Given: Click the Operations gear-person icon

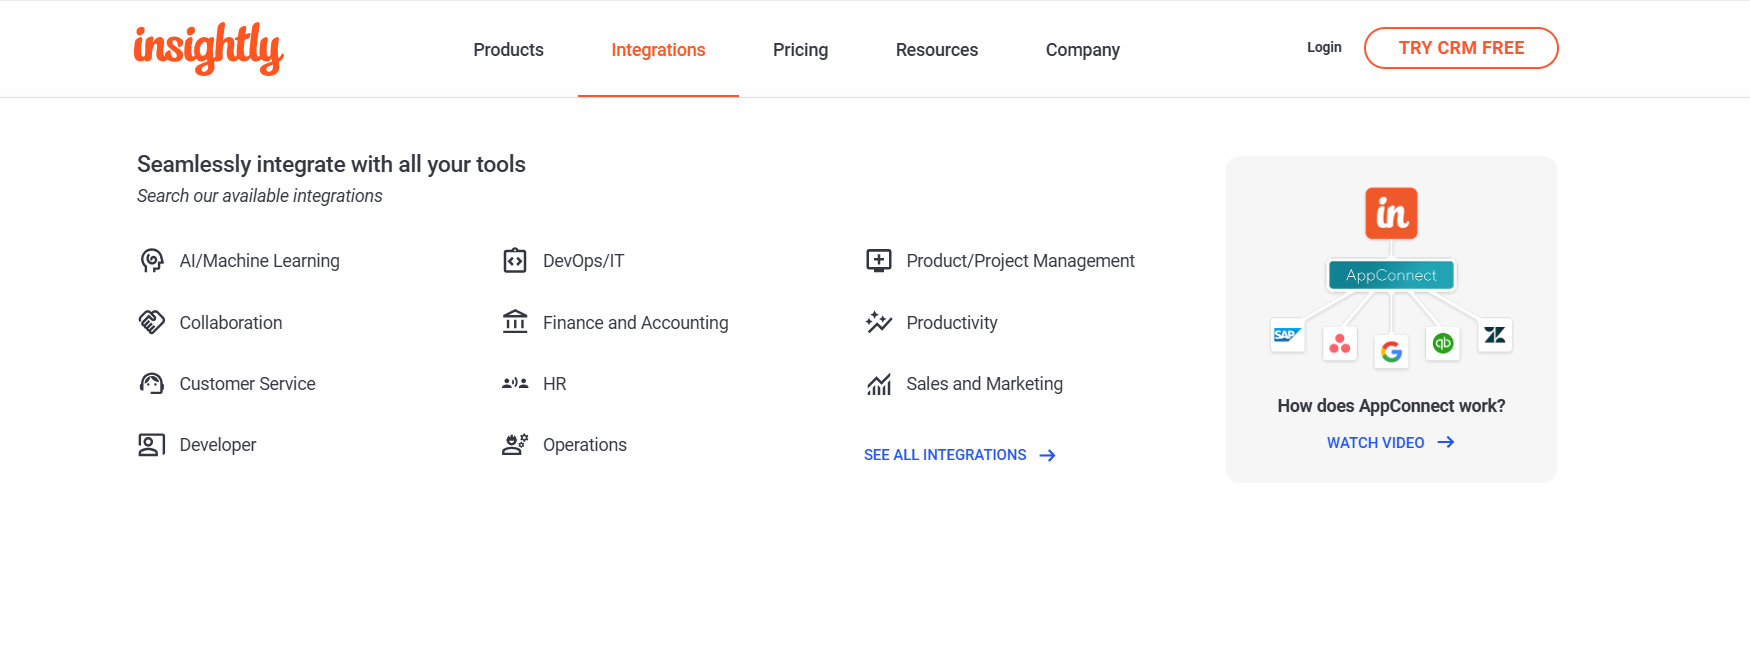Looking at the screenshot, I should [x=515, y=445].
